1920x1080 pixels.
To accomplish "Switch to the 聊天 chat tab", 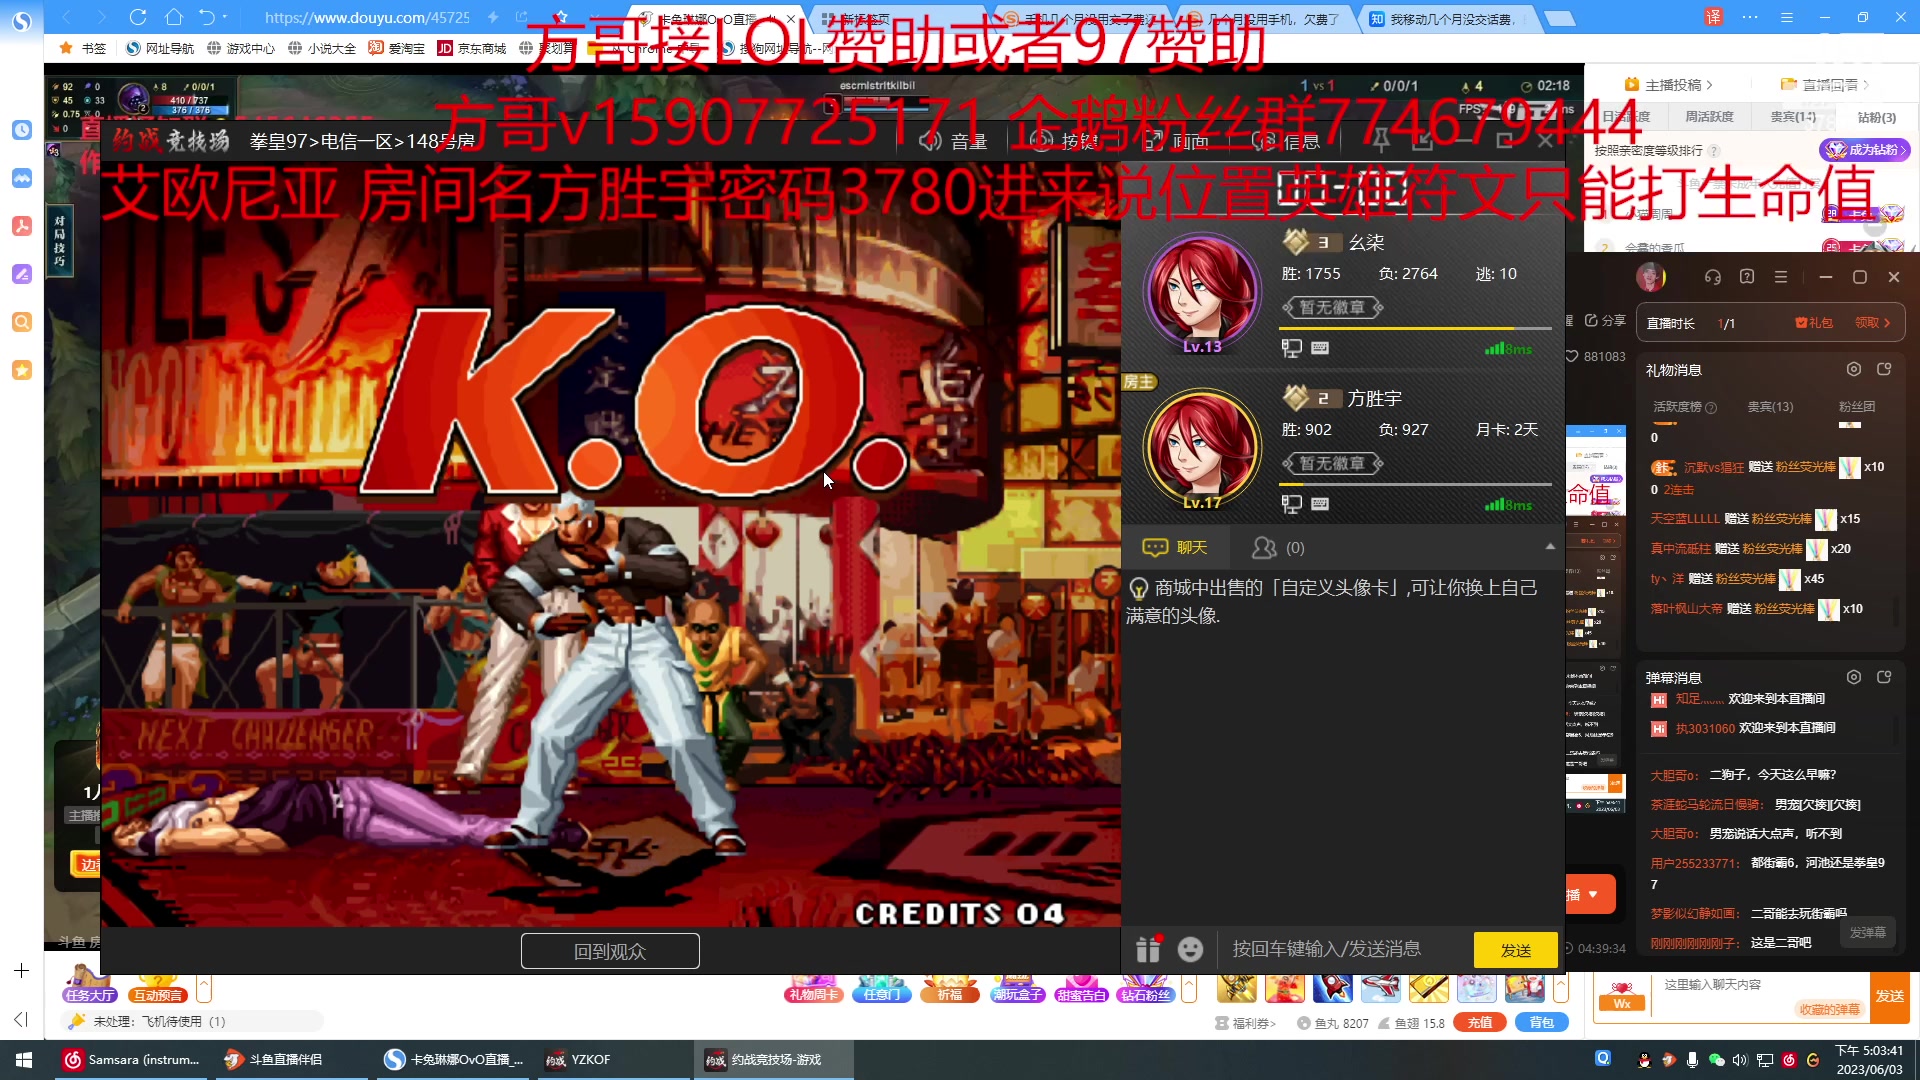I will tap(1176, 548).
